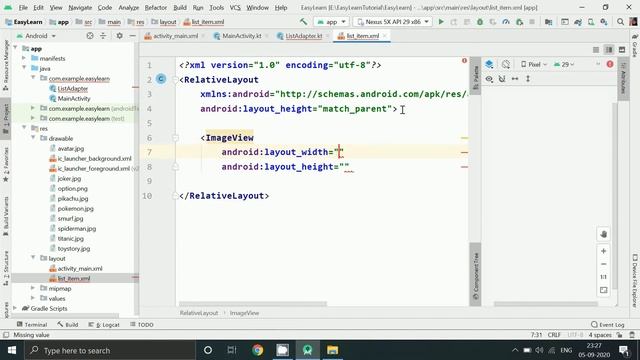
Task: Expand Gradle Scripts node
Action: tap(15, 308)
